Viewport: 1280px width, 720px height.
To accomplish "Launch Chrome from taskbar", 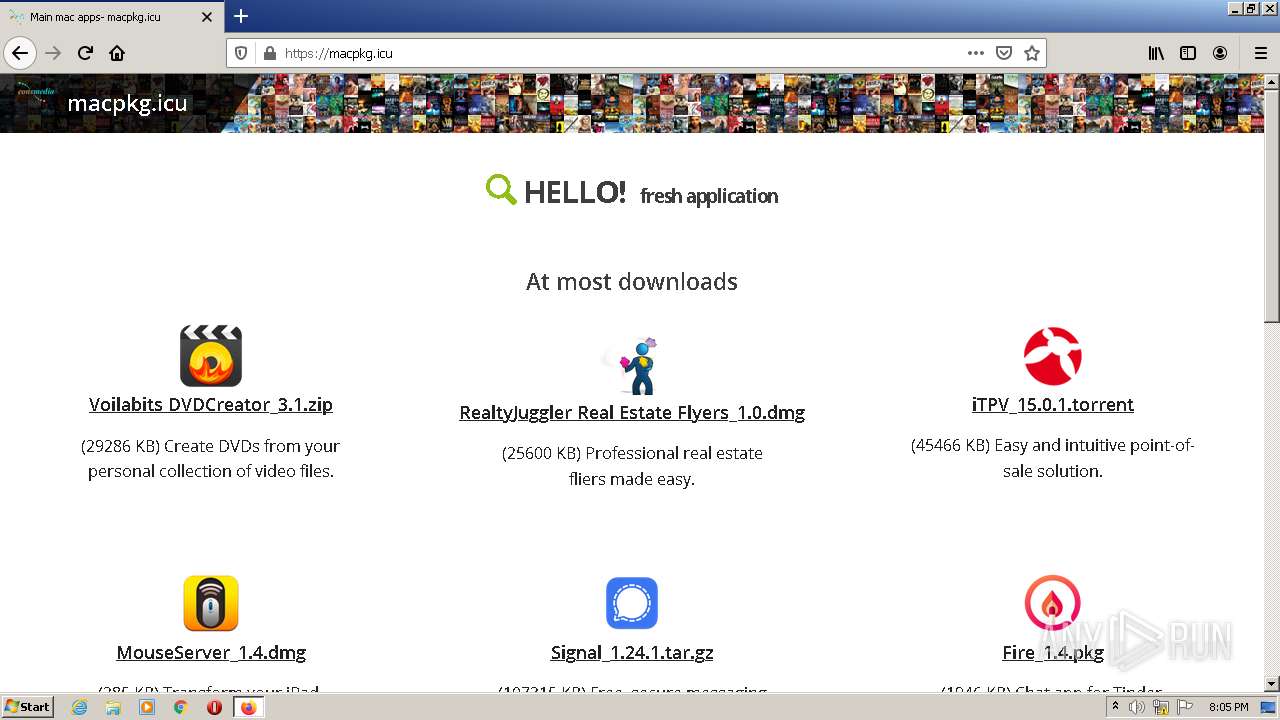I will coord(180,707).
